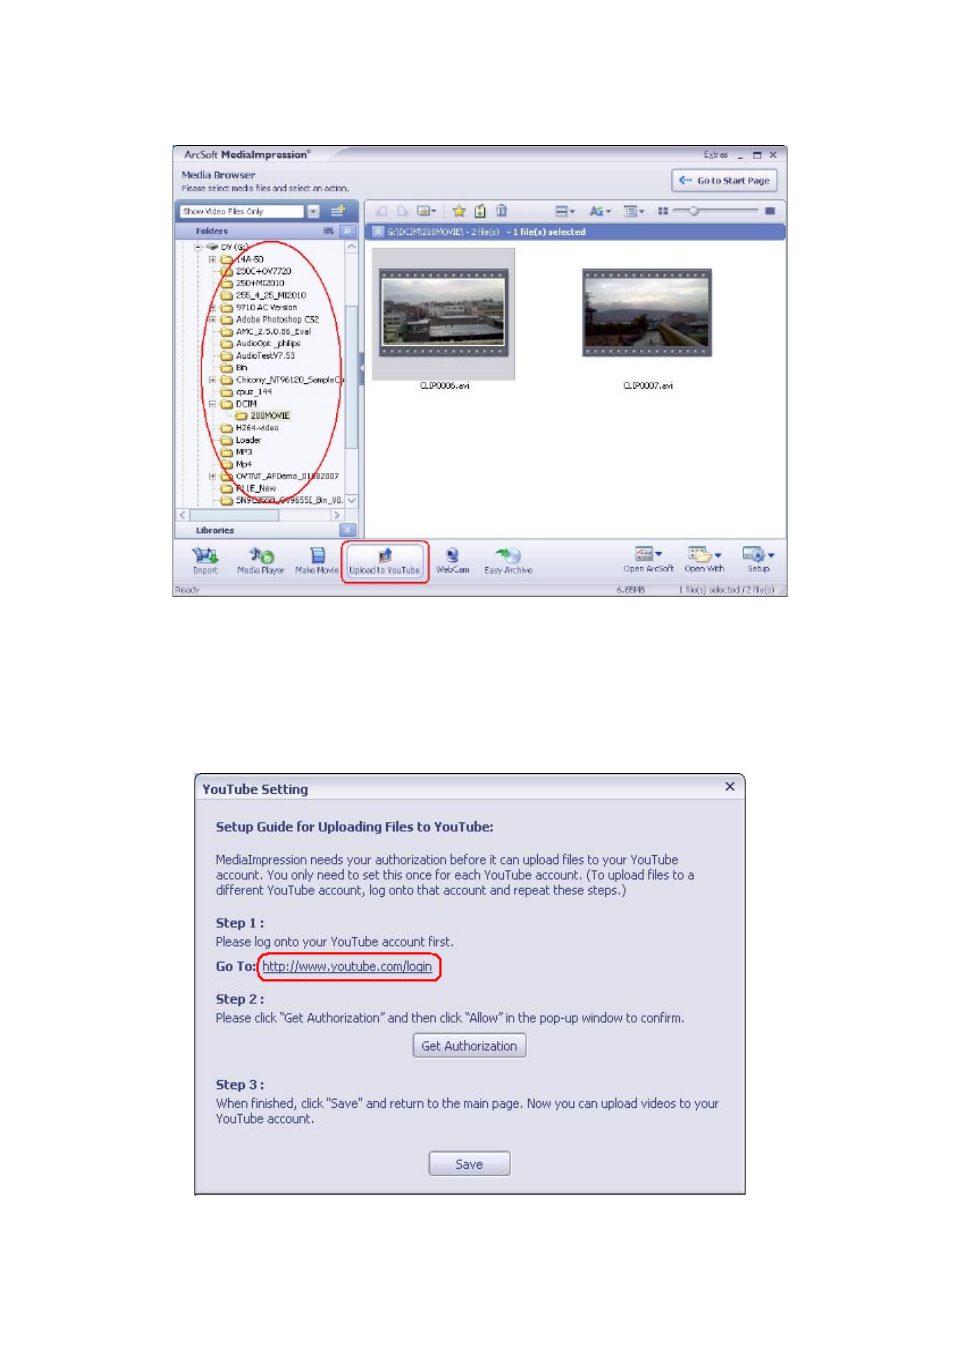Open the Open With dropdown
Viewport: 954px width, 1350px height.
click(x=704, y=559)
